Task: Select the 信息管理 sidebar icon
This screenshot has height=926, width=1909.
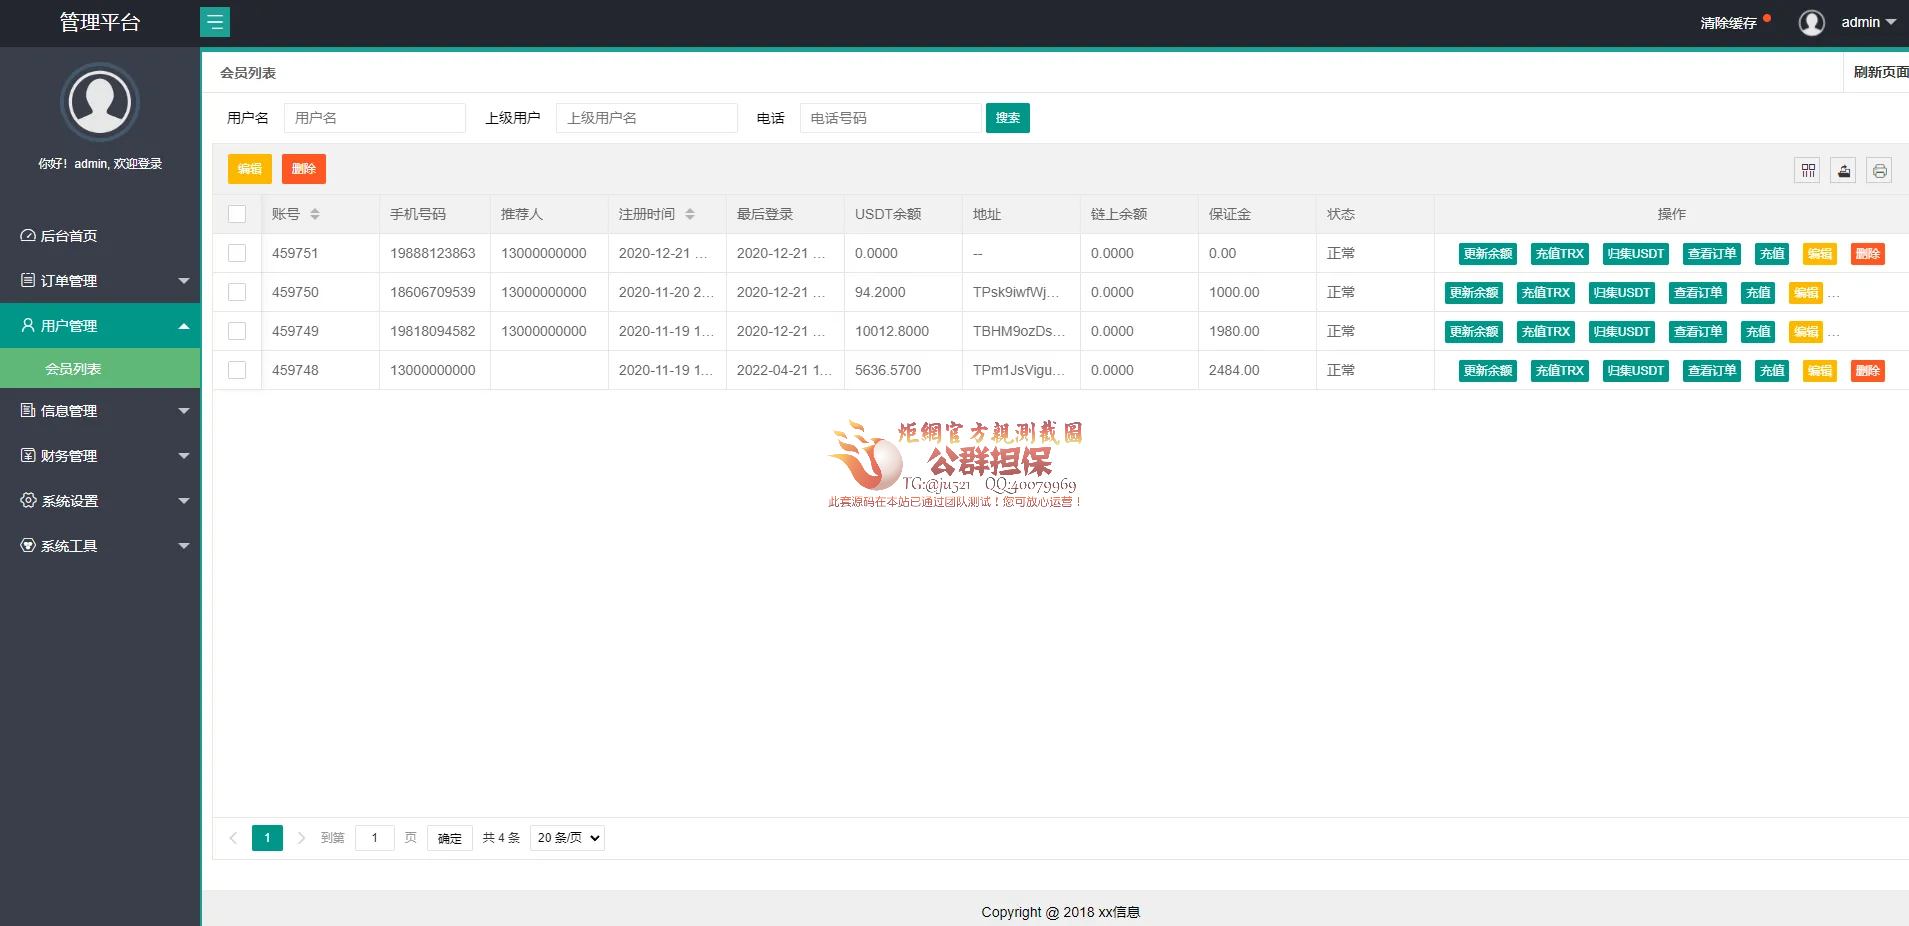Action: pos(27,410)
